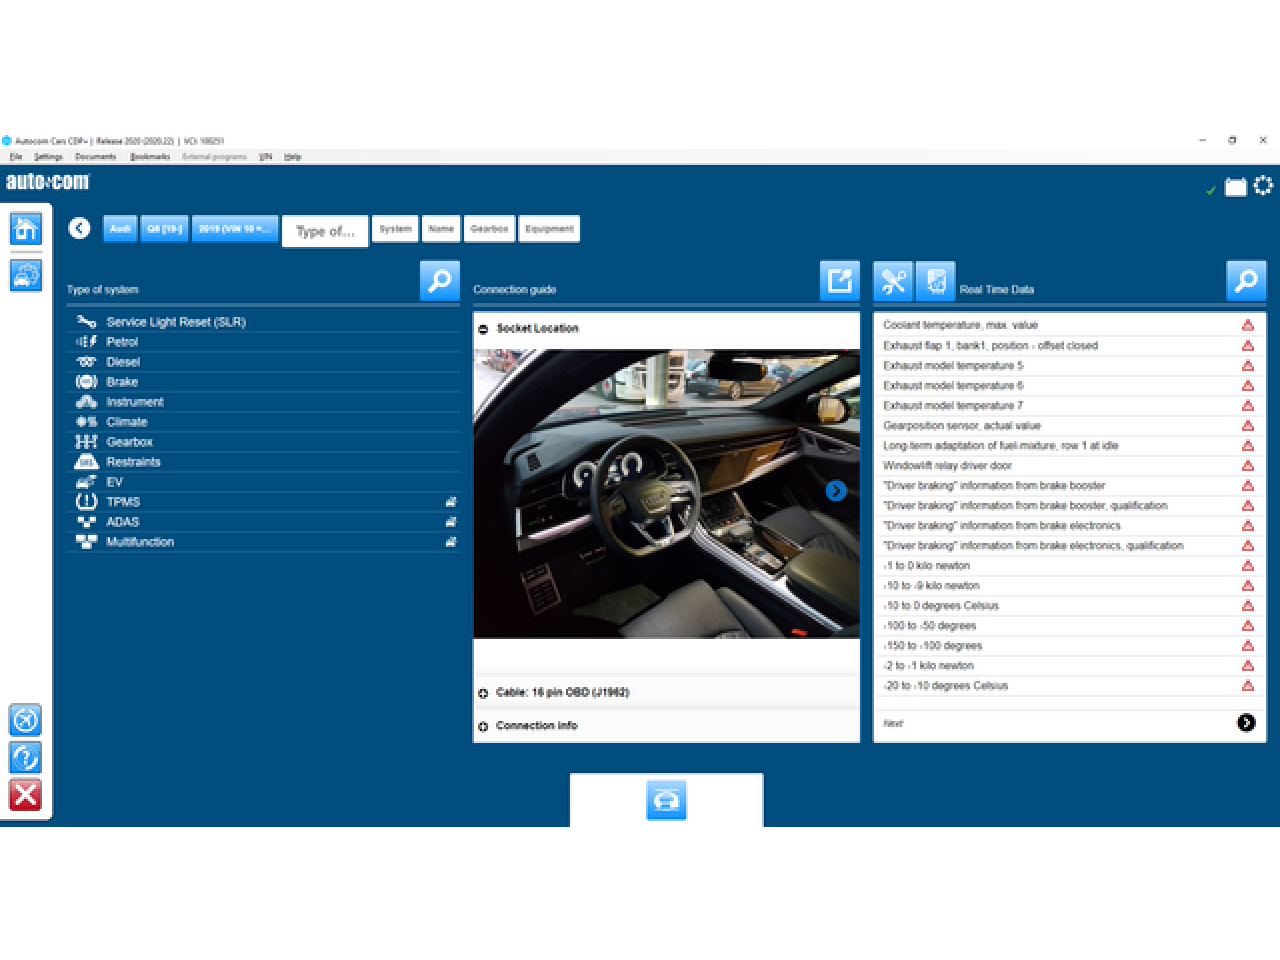
Task: Go back with the round back arrow
Action: coord(80,229)
